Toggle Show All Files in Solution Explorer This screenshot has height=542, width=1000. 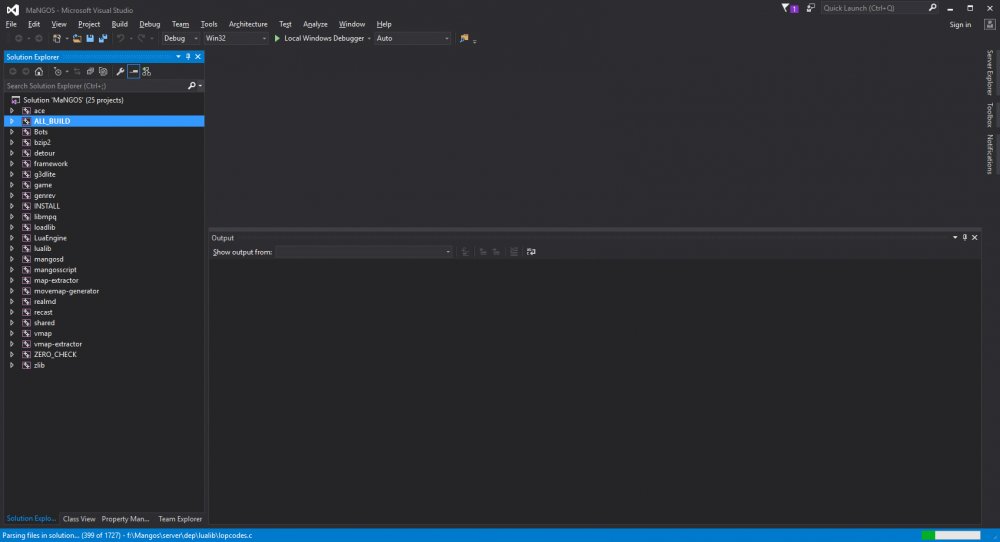click(x=103, y=71)
